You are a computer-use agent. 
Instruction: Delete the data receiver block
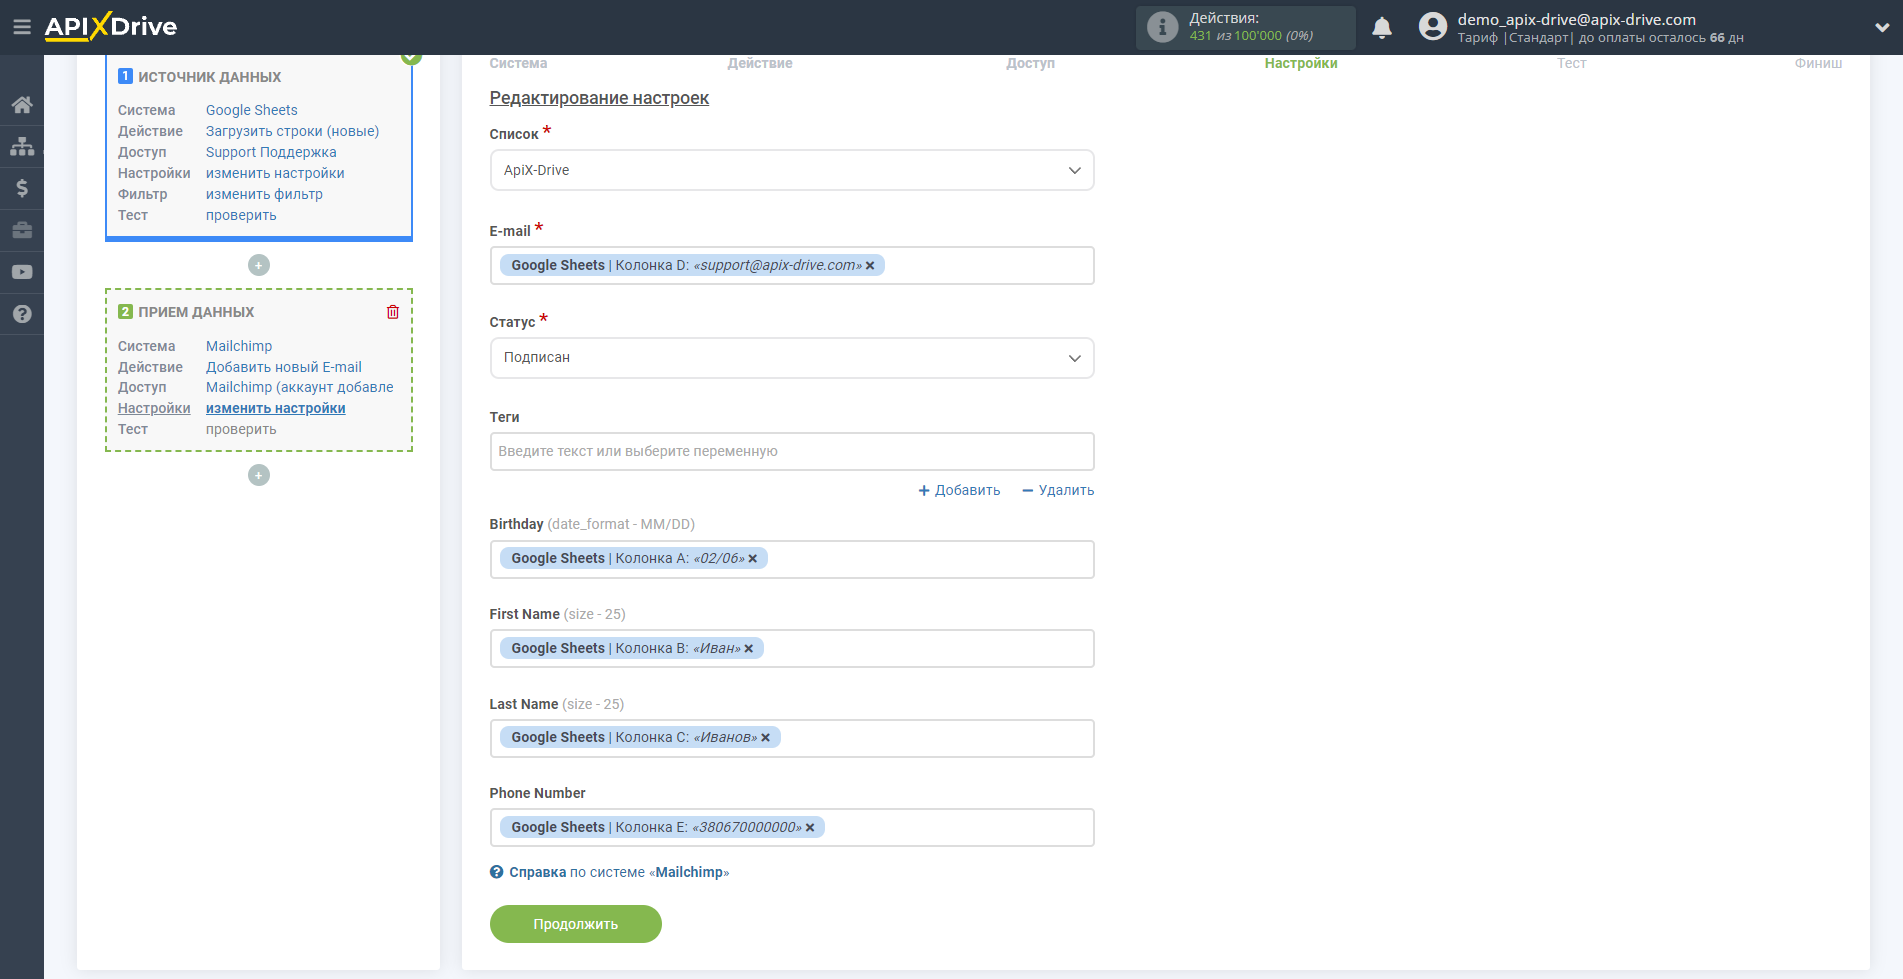pos(393,312)
